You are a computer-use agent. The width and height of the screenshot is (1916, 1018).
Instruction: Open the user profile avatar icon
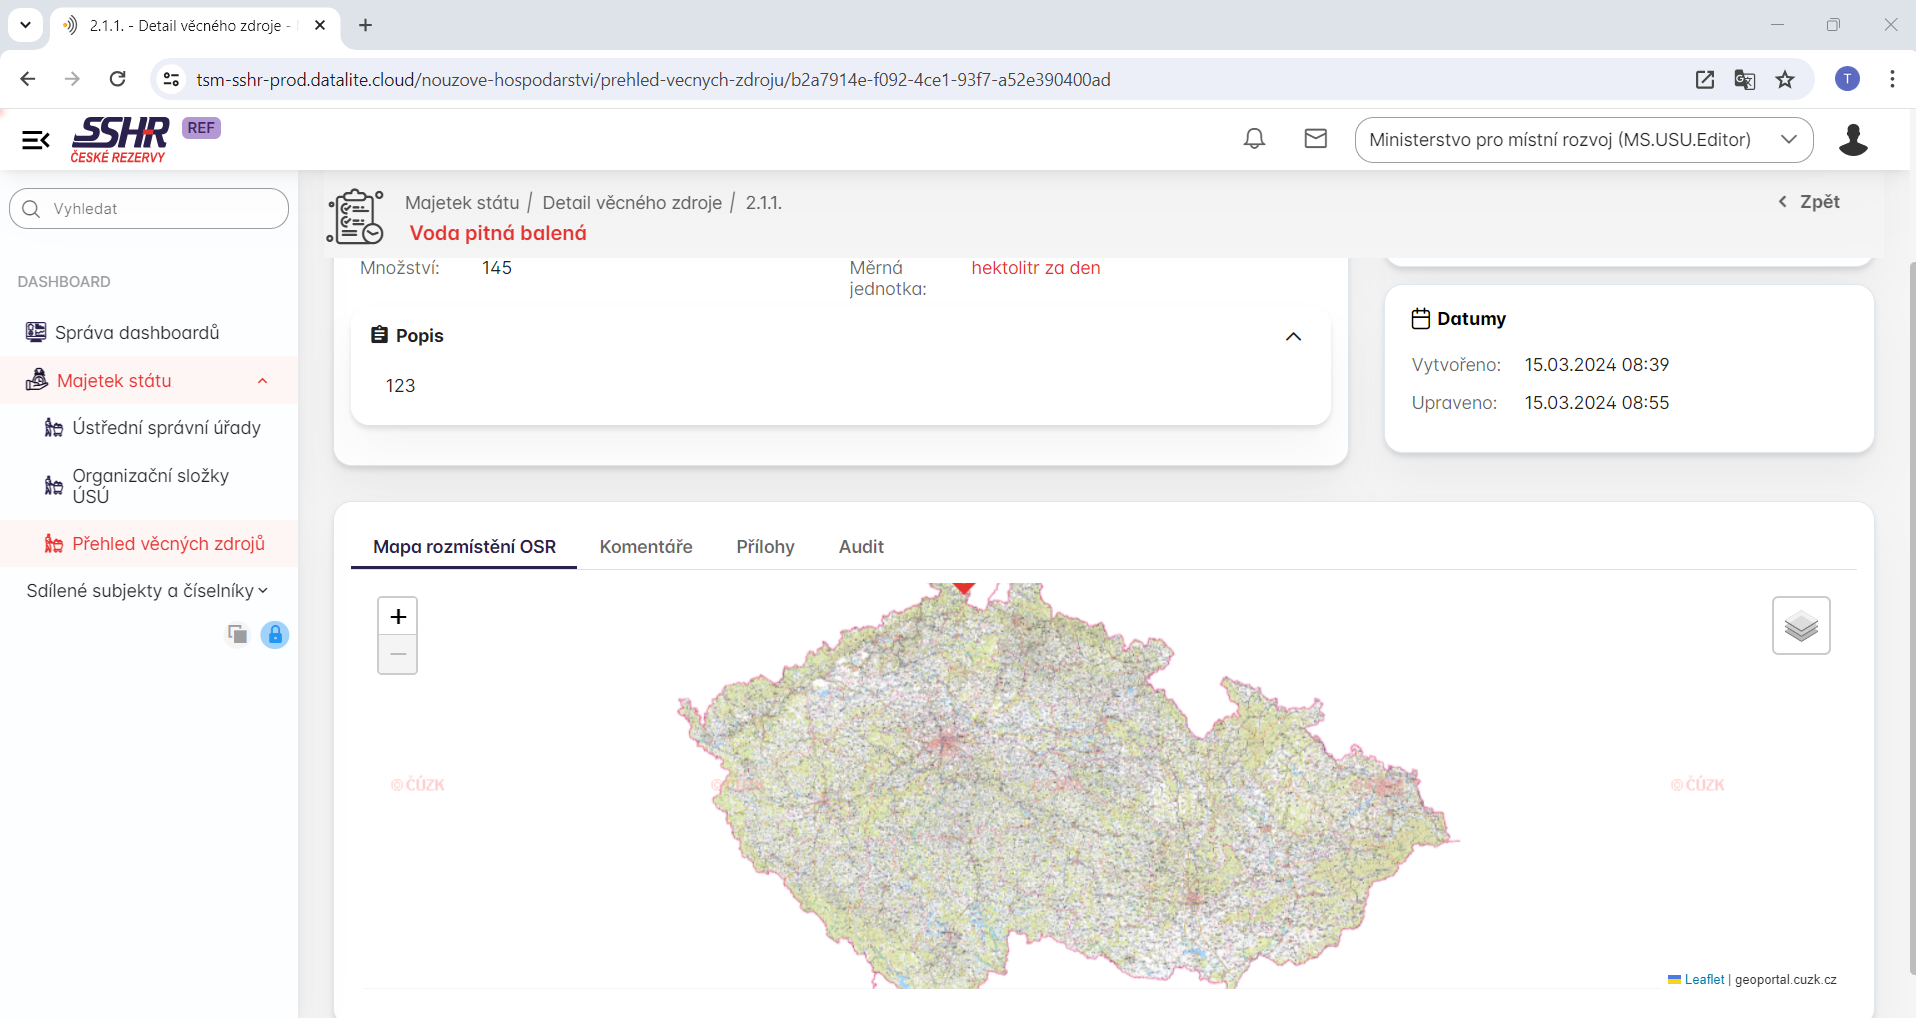pos(1852,140)
